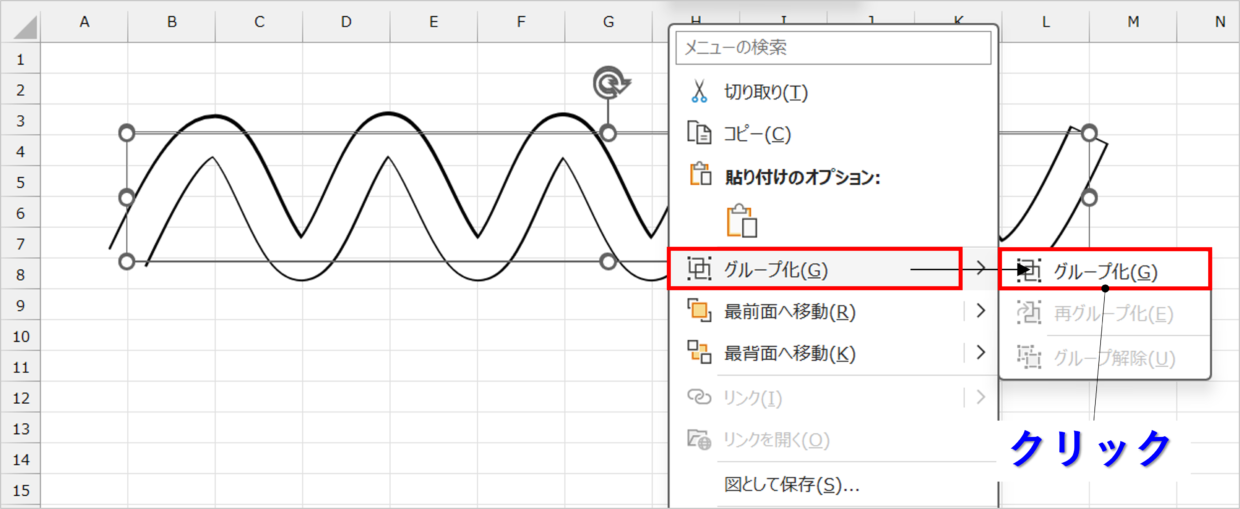The image size is (1240, 509).
Task: Click the bottom-middle sizing handle of the shape
Action: 608,262
